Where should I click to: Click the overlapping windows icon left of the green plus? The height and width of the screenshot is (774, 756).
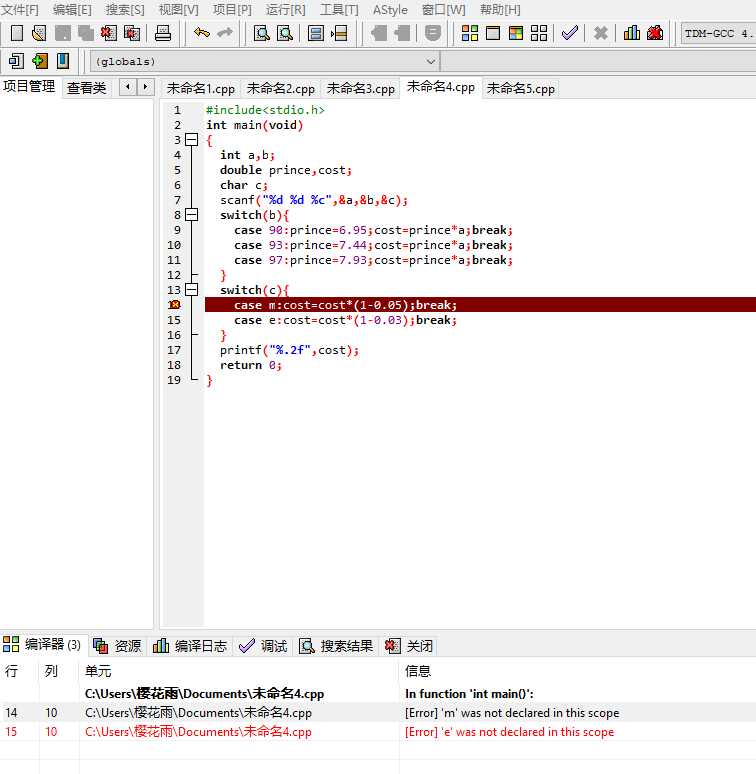[16, 61]
